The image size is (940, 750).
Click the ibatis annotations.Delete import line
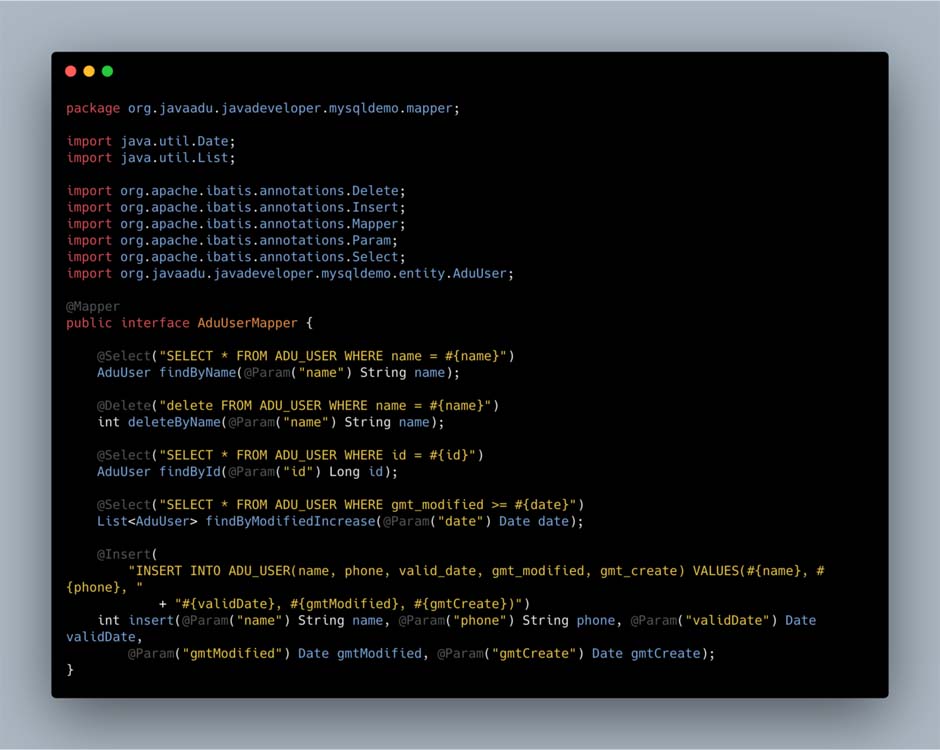[236, 191]
